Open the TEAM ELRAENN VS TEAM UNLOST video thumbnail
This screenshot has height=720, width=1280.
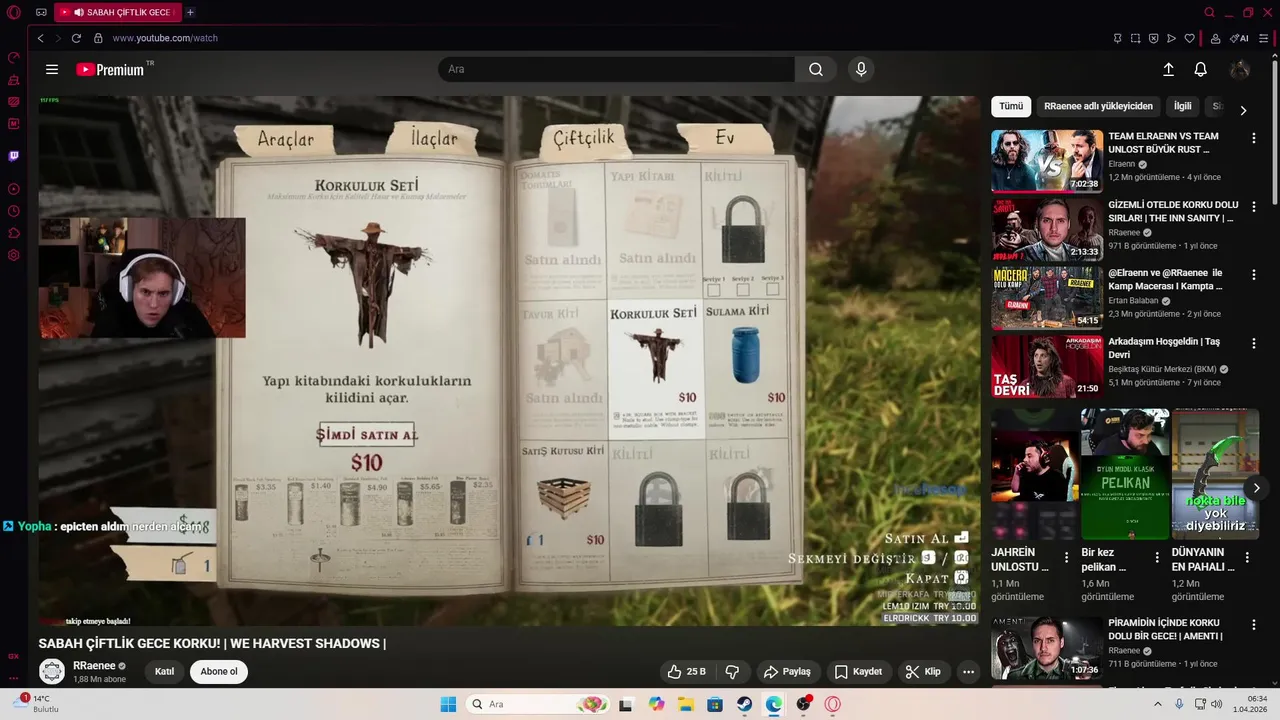pos(1047,160)
